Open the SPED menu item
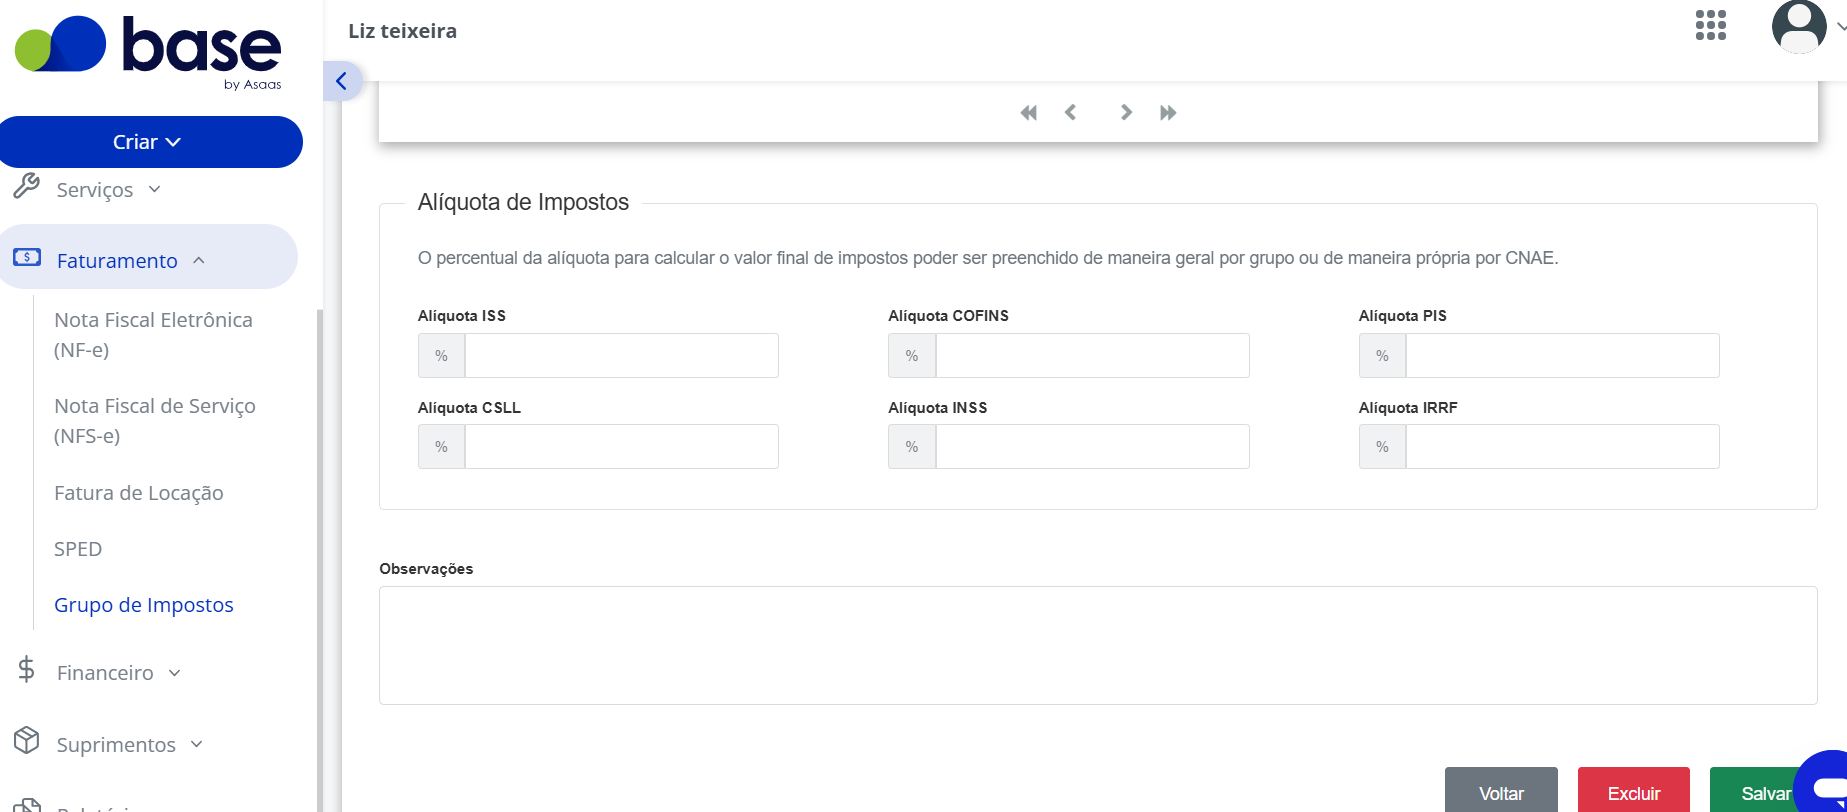The width and height of the screenshot is (1847, 812). point(78,549)
